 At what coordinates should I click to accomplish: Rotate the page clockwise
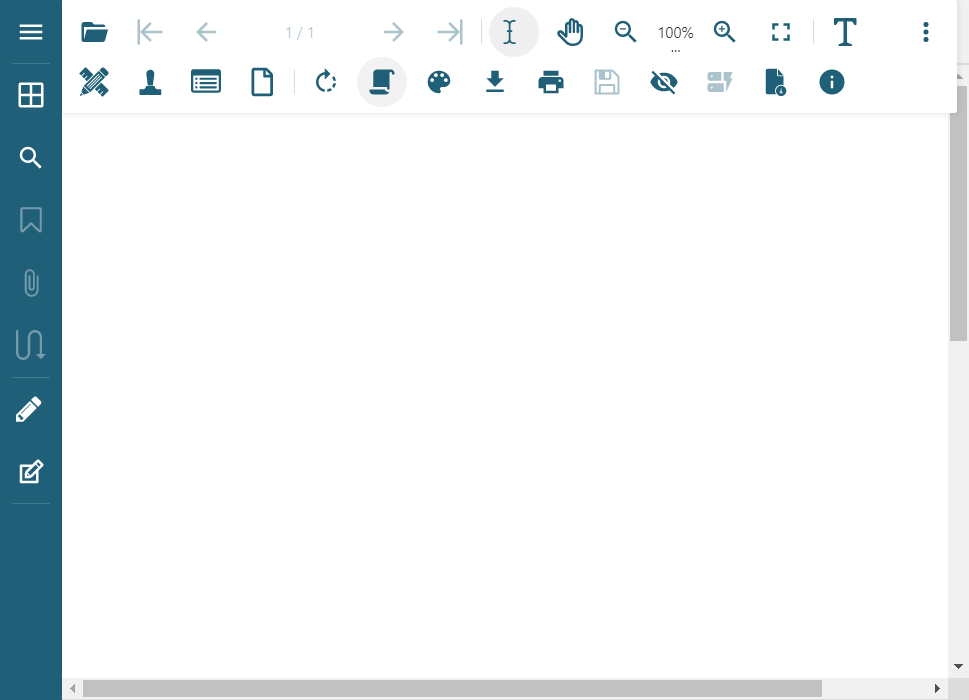tap(326, 82)
